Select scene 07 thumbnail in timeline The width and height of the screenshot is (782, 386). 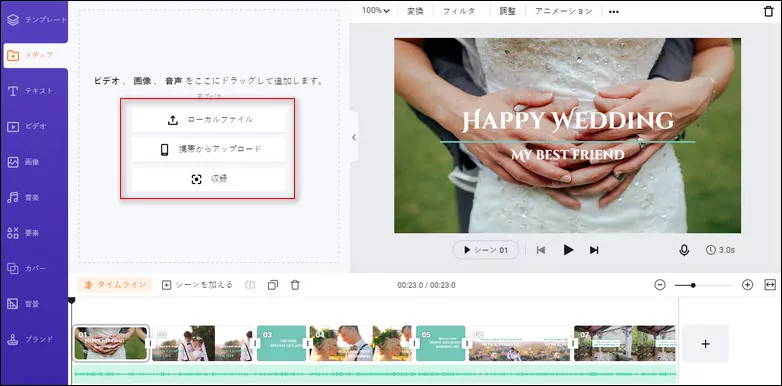(625, 343)
